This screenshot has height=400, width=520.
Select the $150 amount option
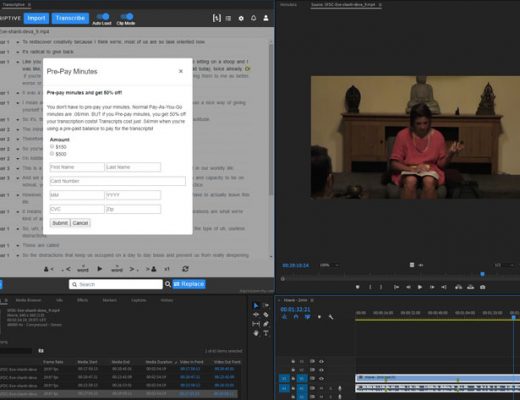[x=52, y=146]
